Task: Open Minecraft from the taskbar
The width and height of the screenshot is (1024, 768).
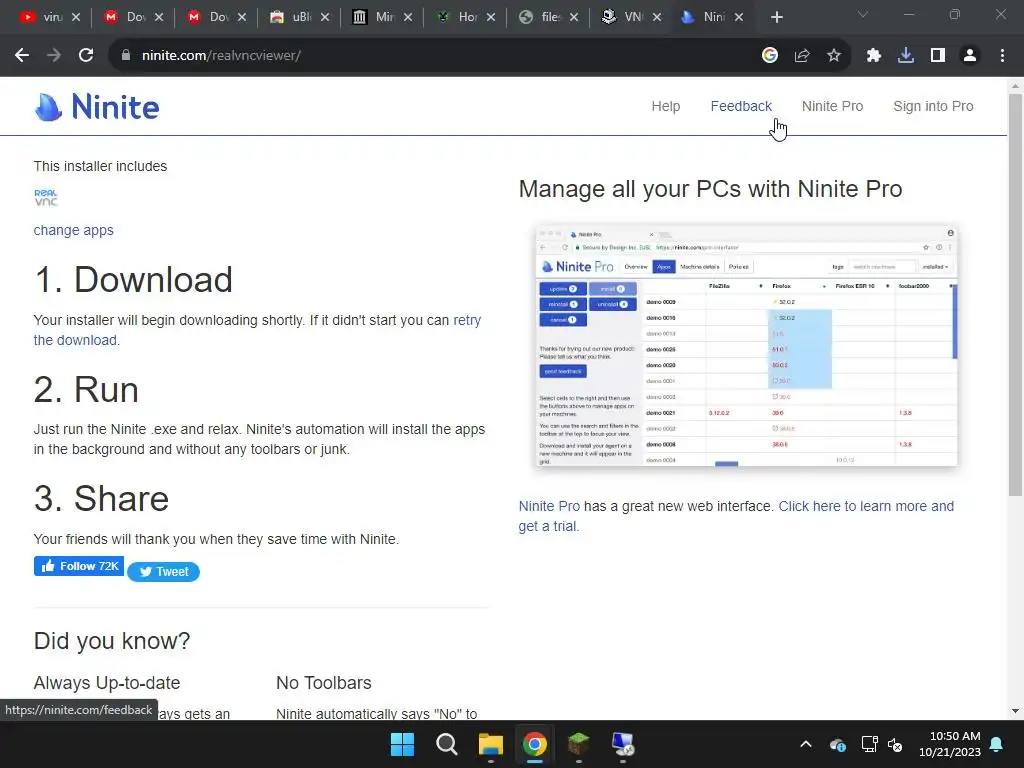Action: [x=579, y=744]
